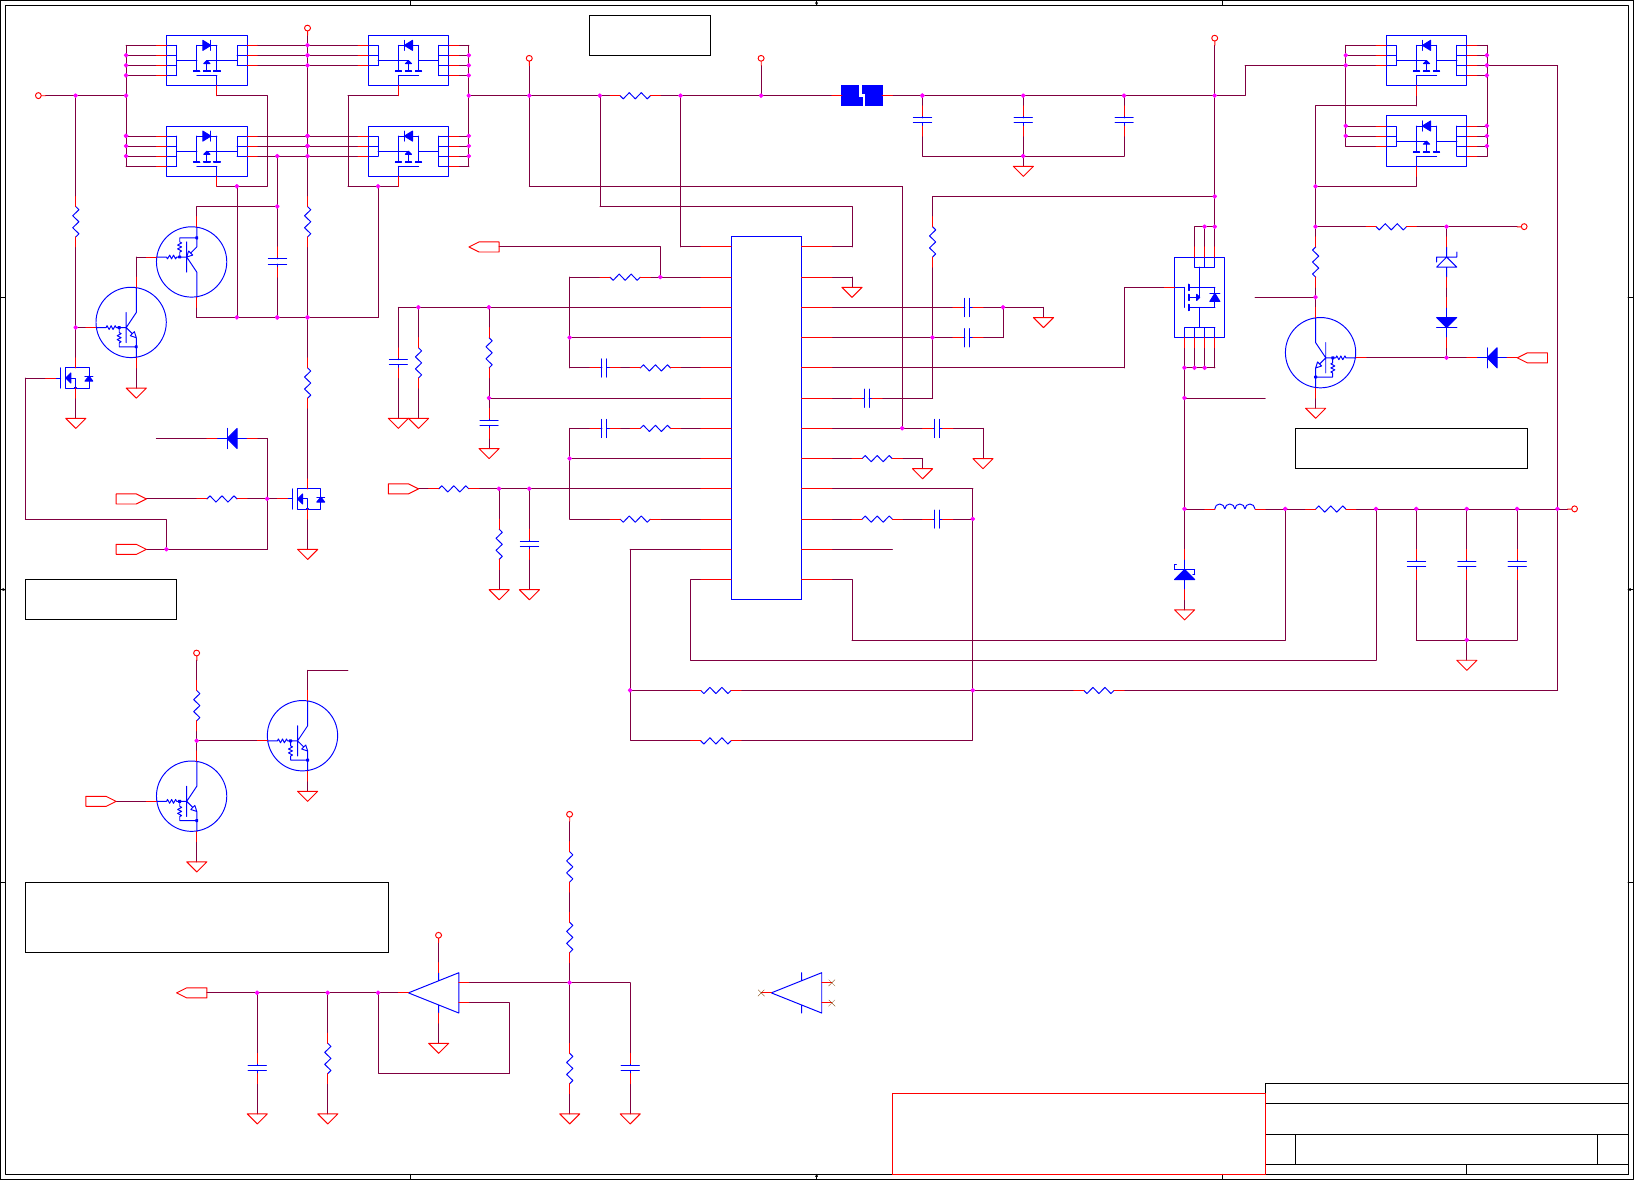Select the wide empty note box bottom-left
The height and width of the screenshot is (1180, 1634).
click(207, 917)
